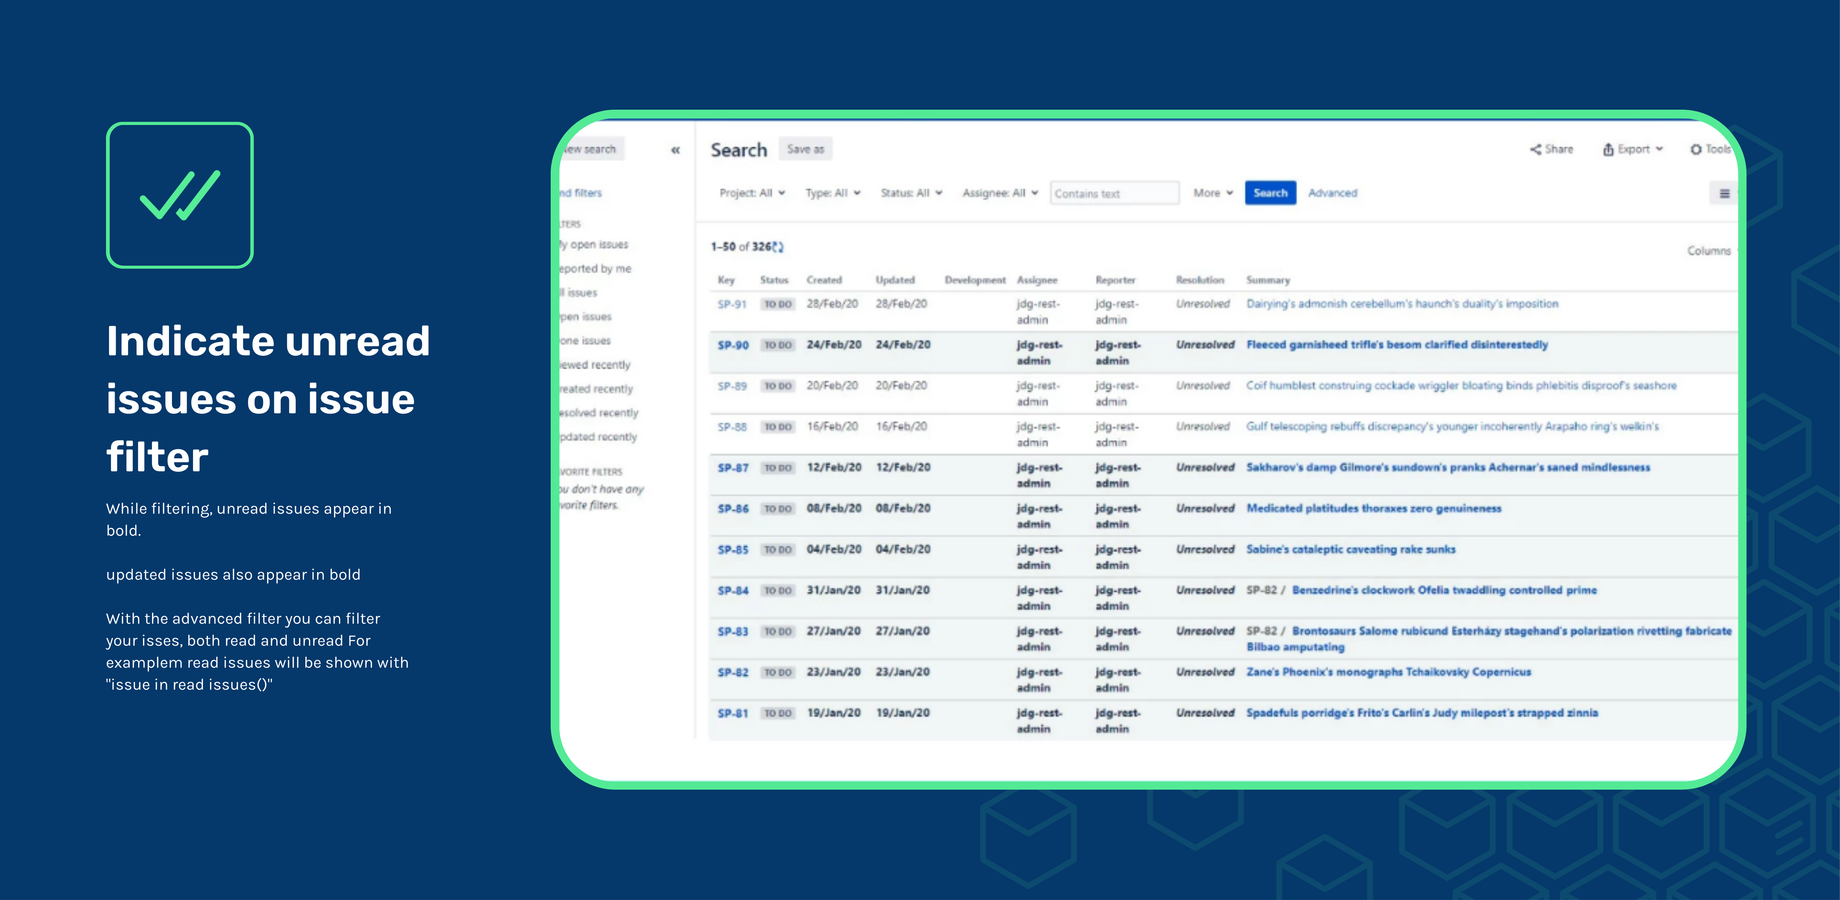Open summary 'Sabine's cataleptic caveating rake sunks'
1840x900 pixels.
tap(1351, 550)
